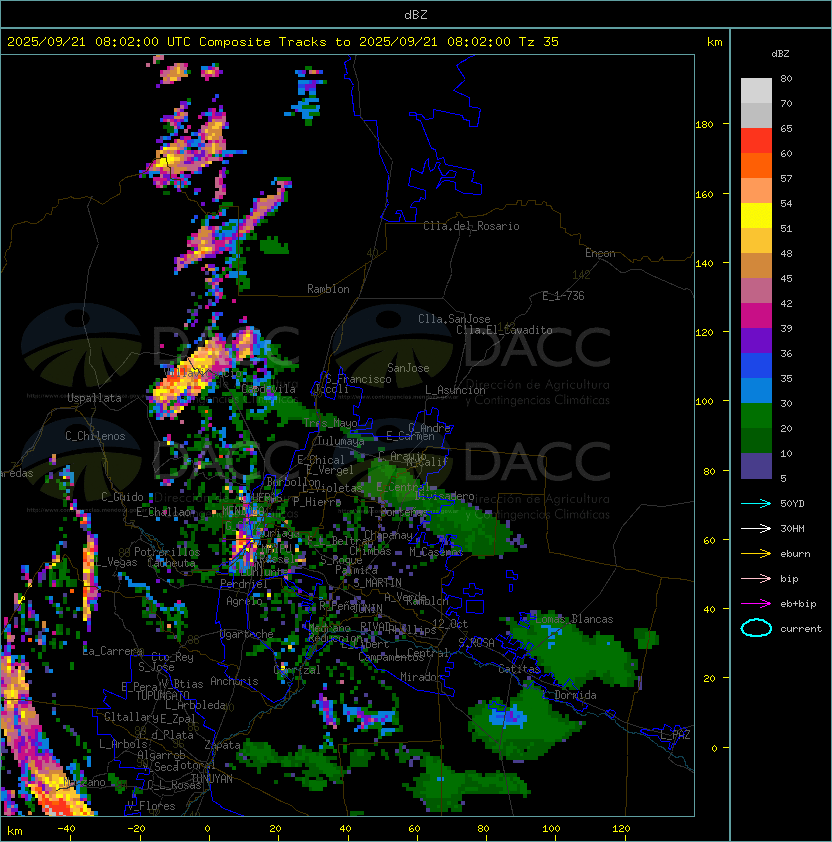
Task: Click the '180' tick on right axis
Action: click(x=704, y=125)
